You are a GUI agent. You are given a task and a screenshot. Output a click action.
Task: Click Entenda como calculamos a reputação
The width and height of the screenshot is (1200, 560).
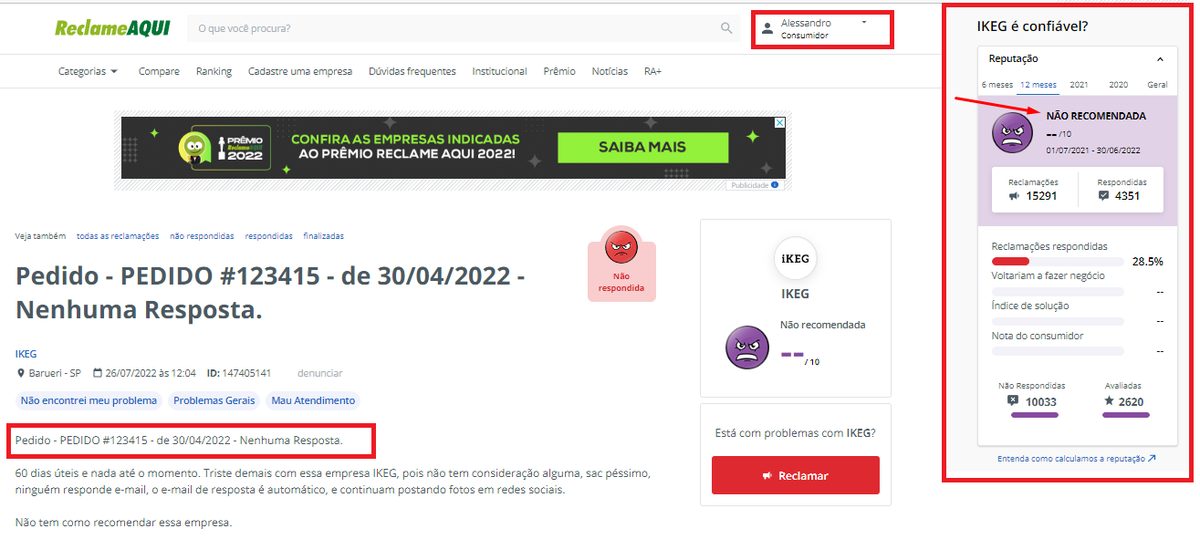tap(1077, 459)
